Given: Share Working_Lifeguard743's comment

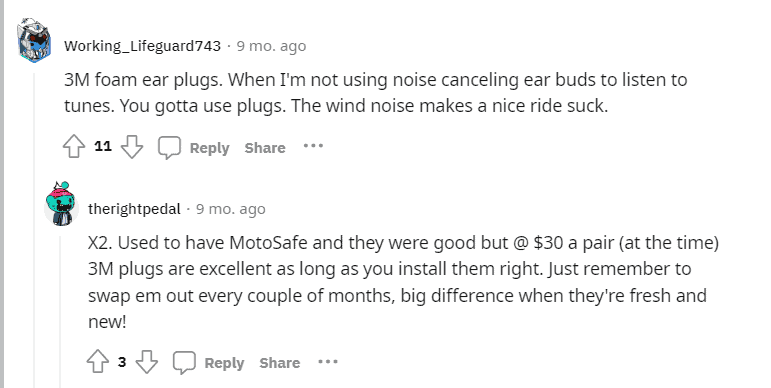Looking at the screenshot, I should click(265, 148).
